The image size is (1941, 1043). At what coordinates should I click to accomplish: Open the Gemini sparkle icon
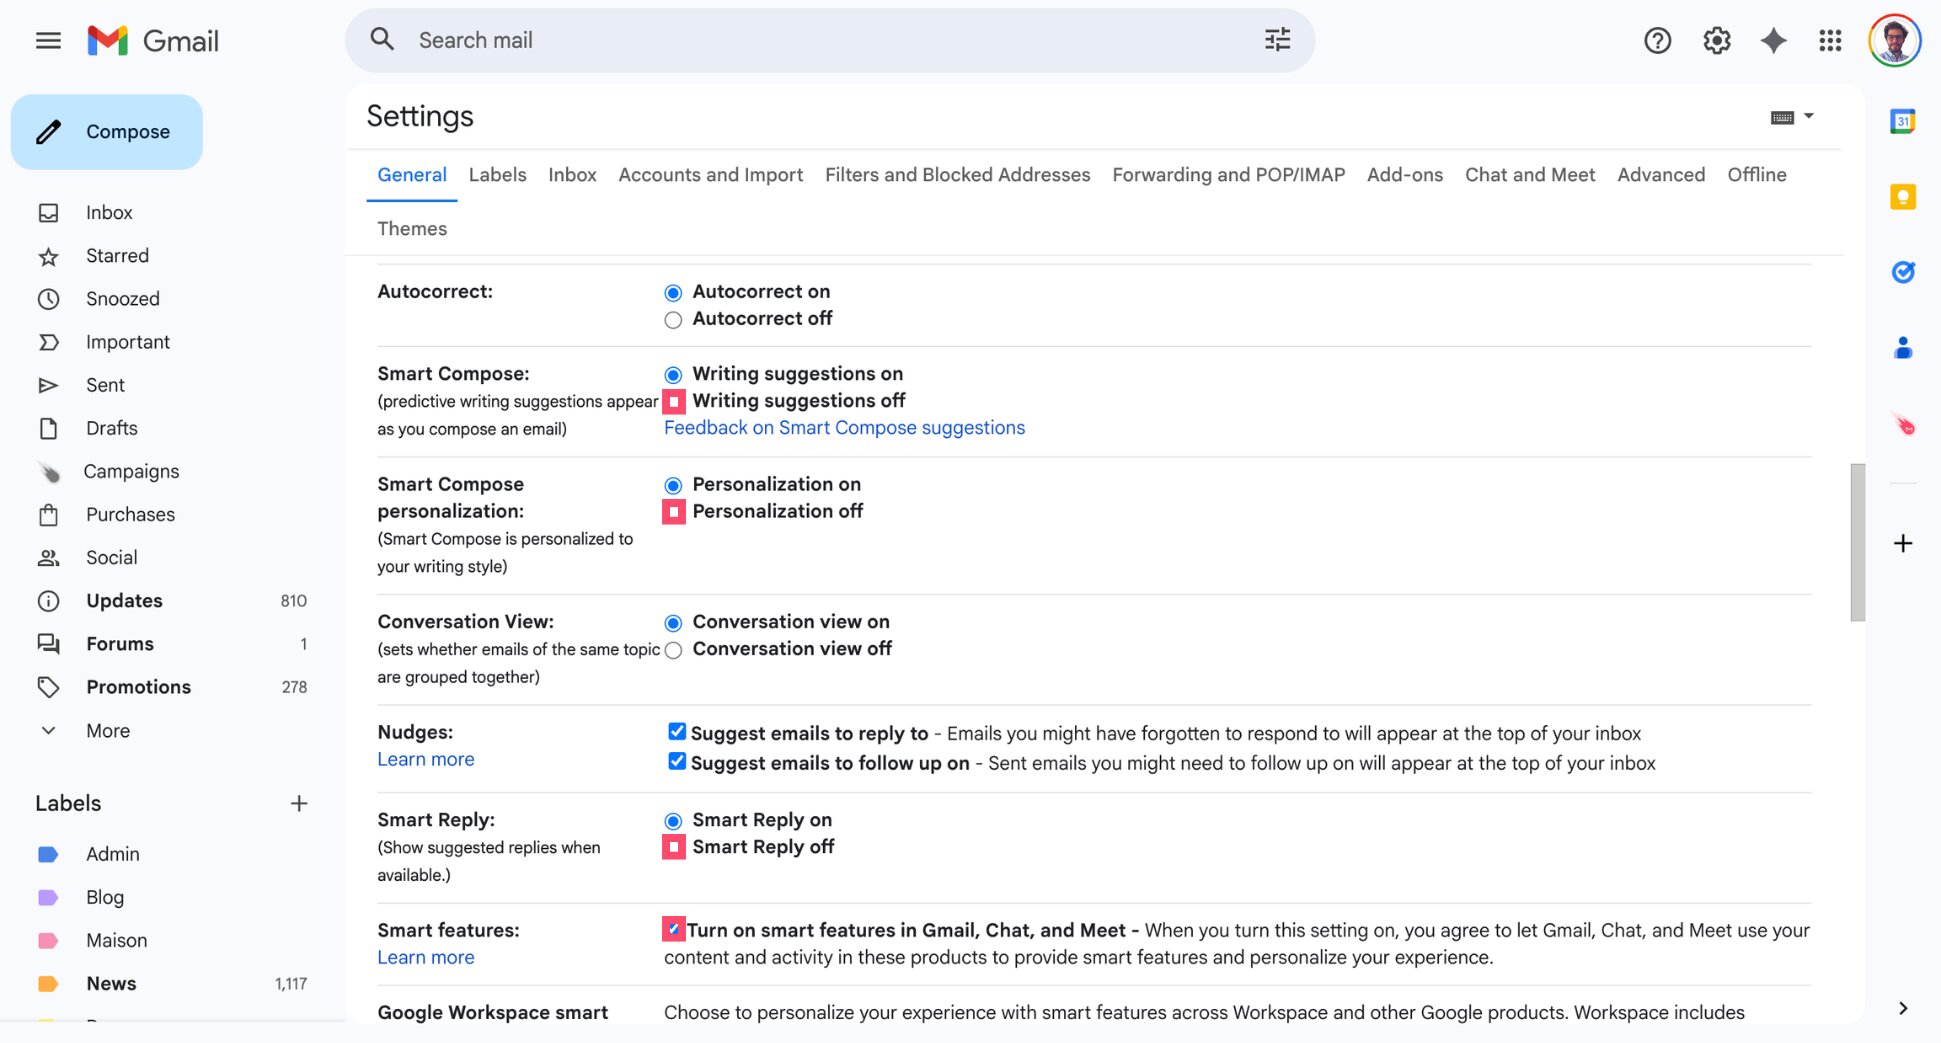click(x=1773, y=41)
